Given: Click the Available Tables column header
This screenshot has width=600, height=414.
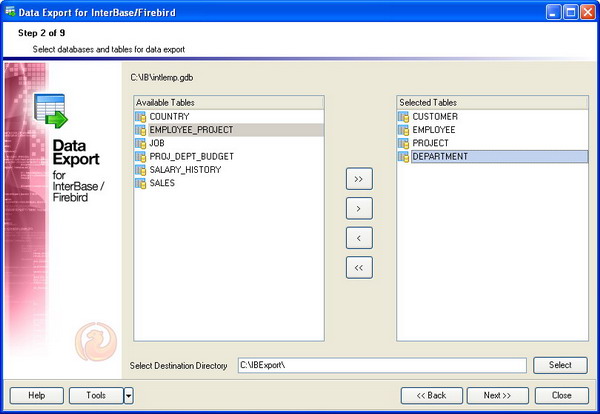Looking at the screenshot, I should (x=228, y=103).
